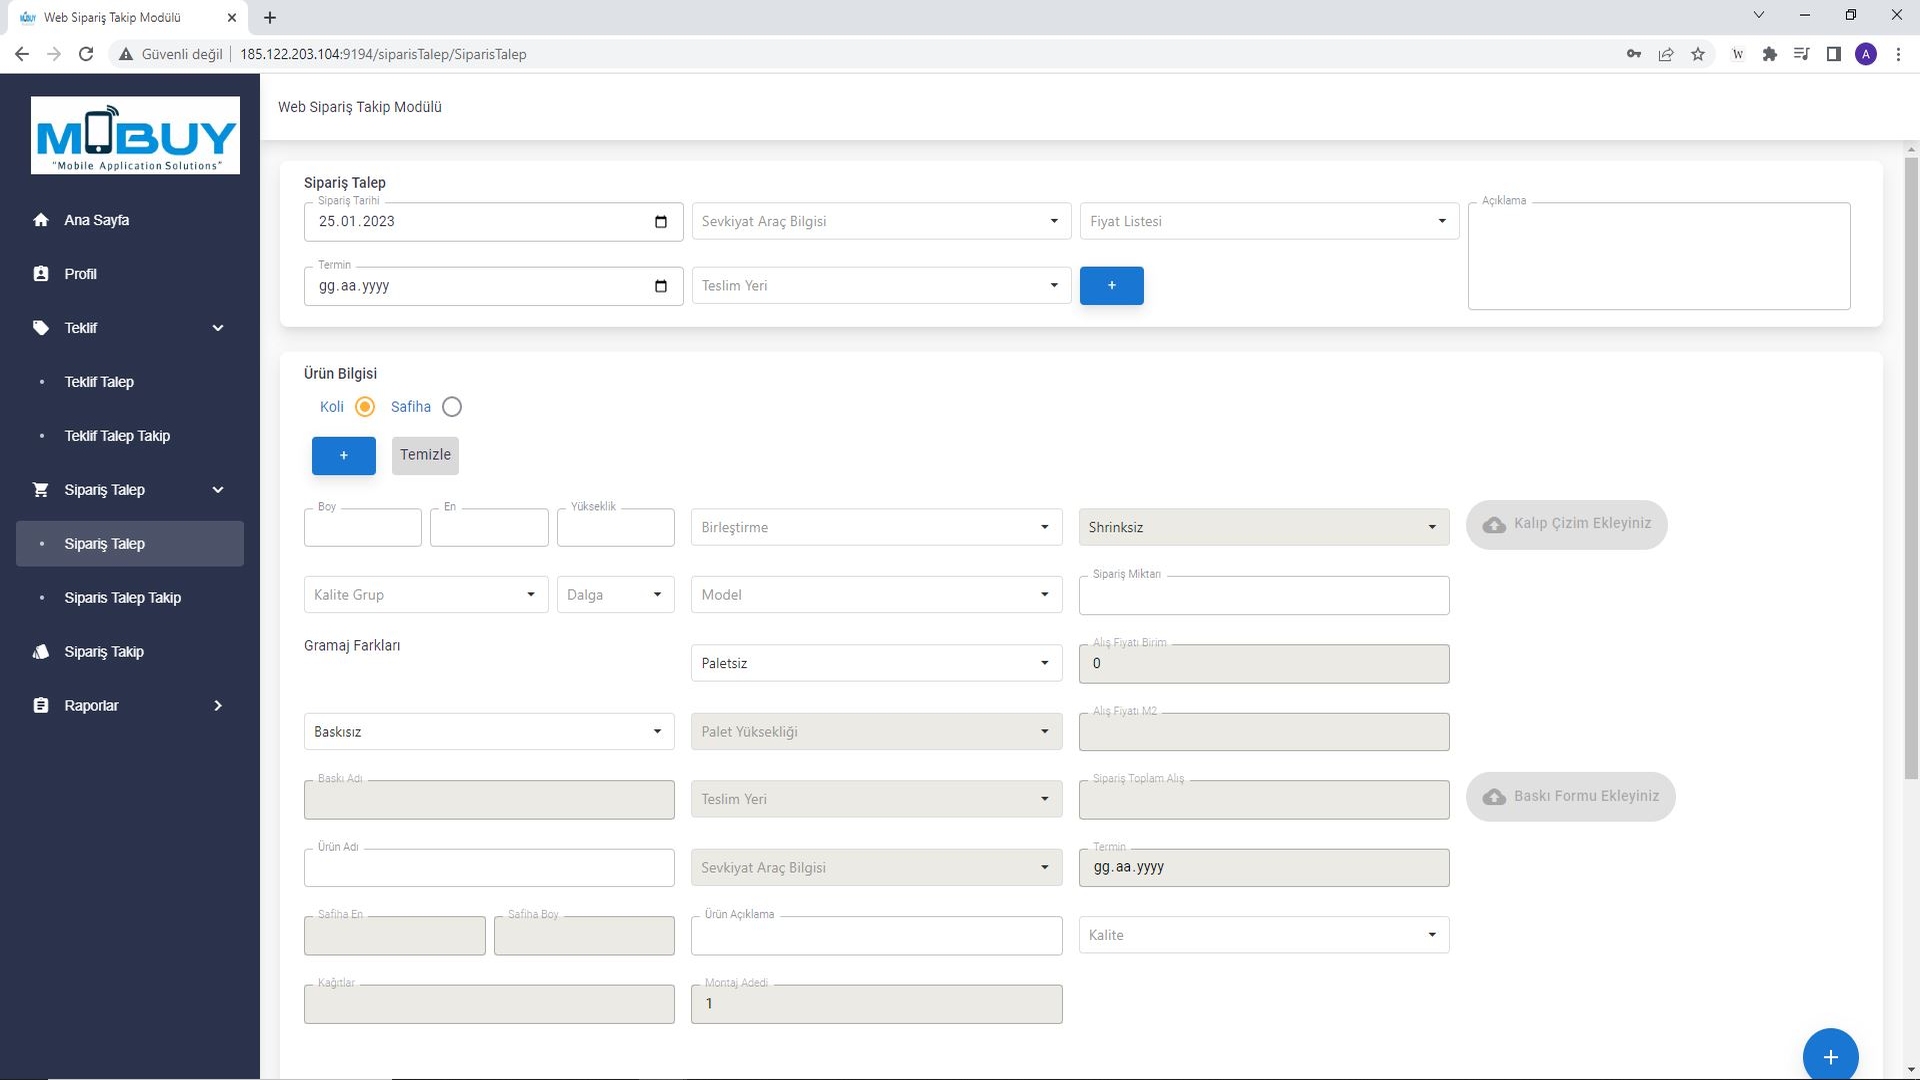1920x1080 pixels.
Task: Click Kalıp Çizim Ekleyiniz button
Action: pos(1566,525)
